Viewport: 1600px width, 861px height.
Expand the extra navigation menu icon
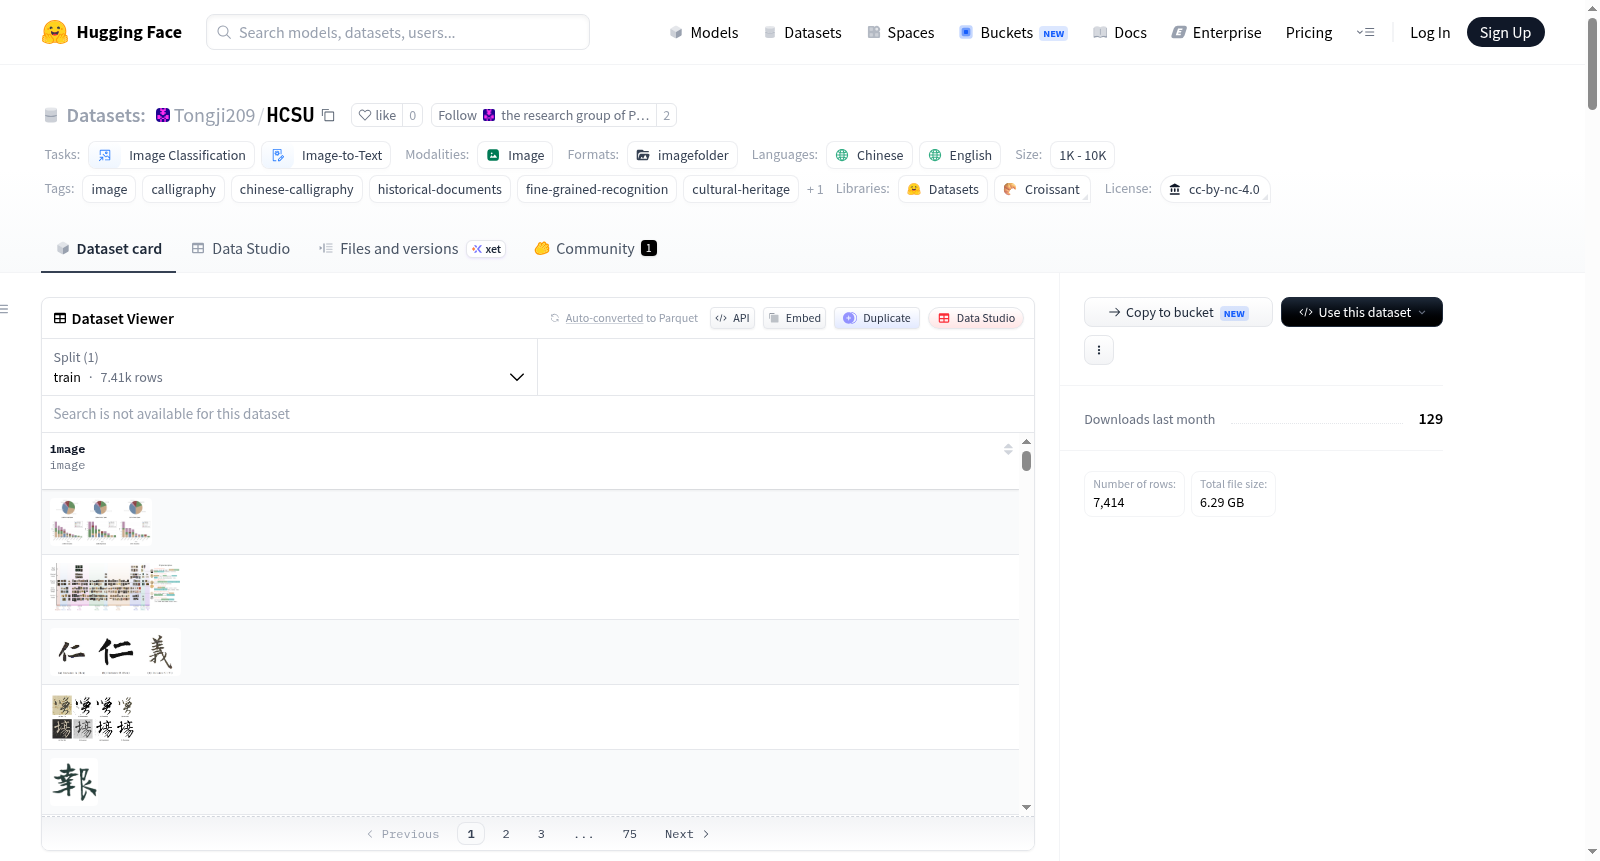click(1365, 33)
